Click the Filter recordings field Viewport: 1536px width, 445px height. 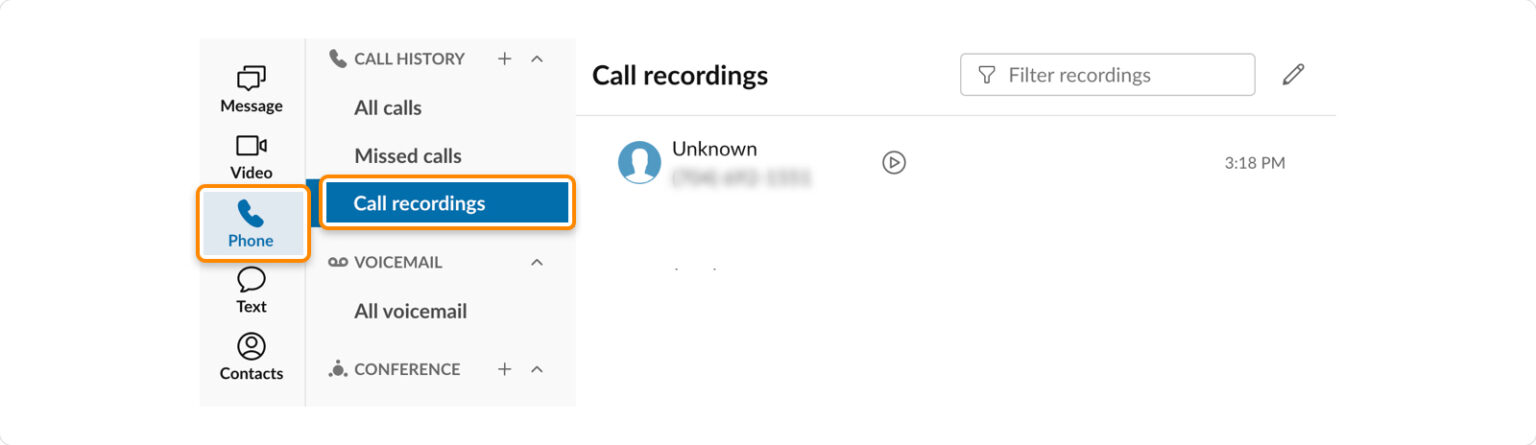pyautogui.click(x=1107, y=75)
